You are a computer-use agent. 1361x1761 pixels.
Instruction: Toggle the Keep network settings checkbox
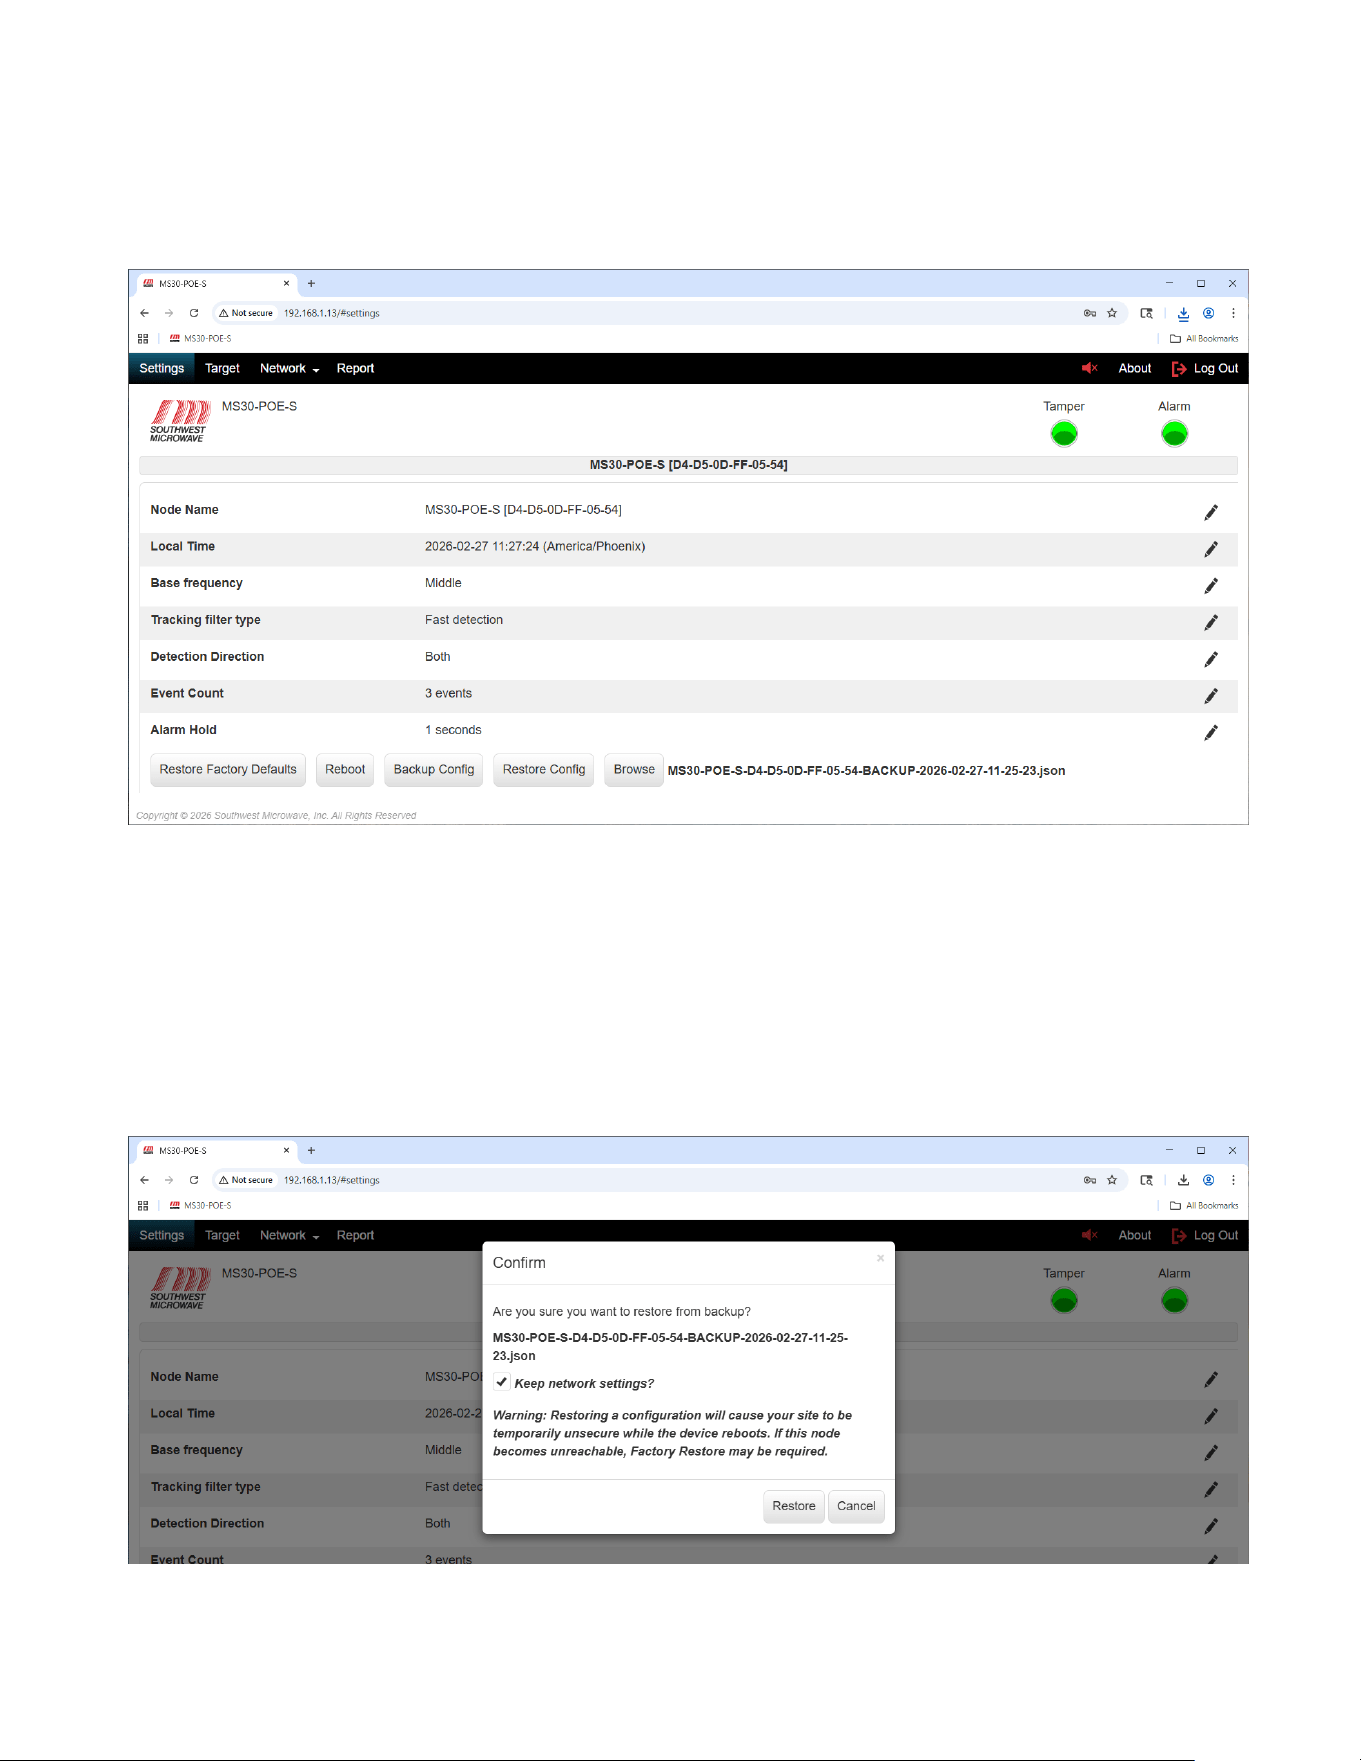click(x=502, y=1382)
